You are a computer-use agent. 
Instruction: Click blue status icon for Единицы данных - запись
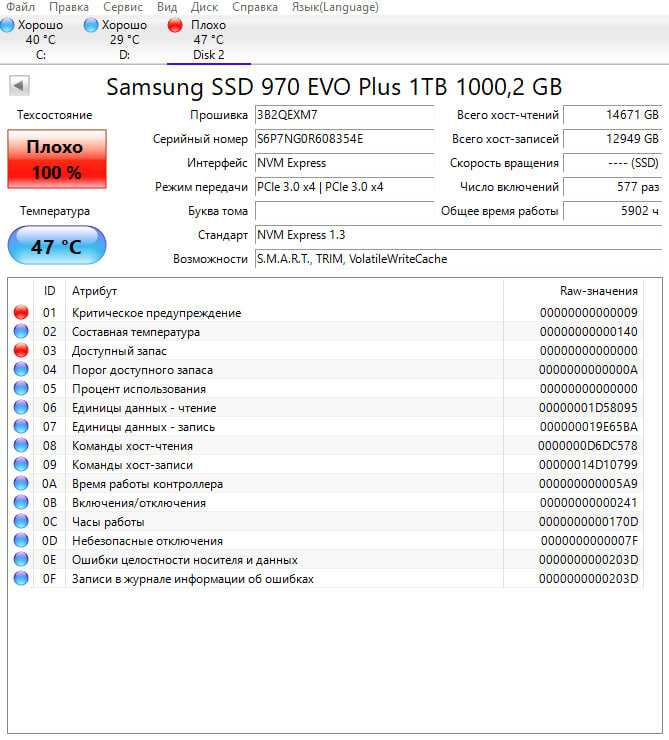coord(21,426)
